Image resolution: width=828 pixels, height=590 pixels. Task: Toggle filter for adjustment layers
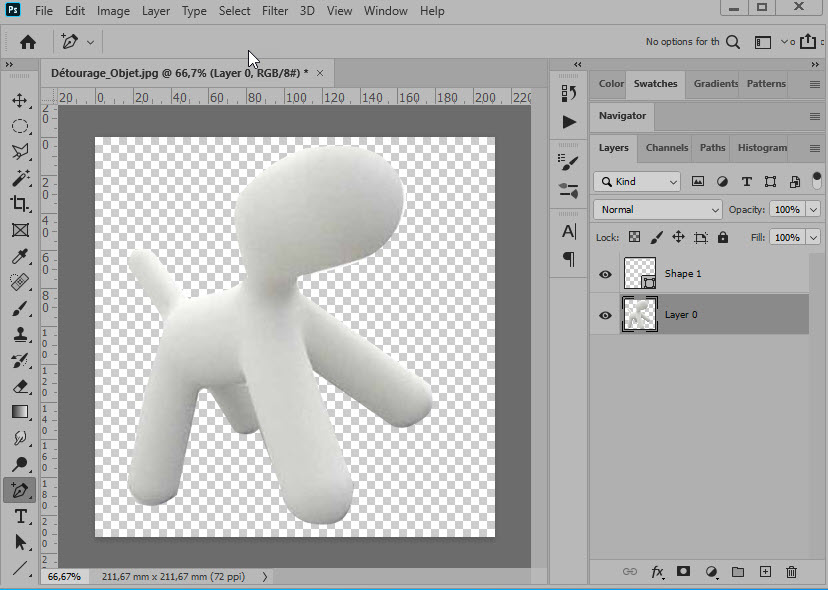722,182
